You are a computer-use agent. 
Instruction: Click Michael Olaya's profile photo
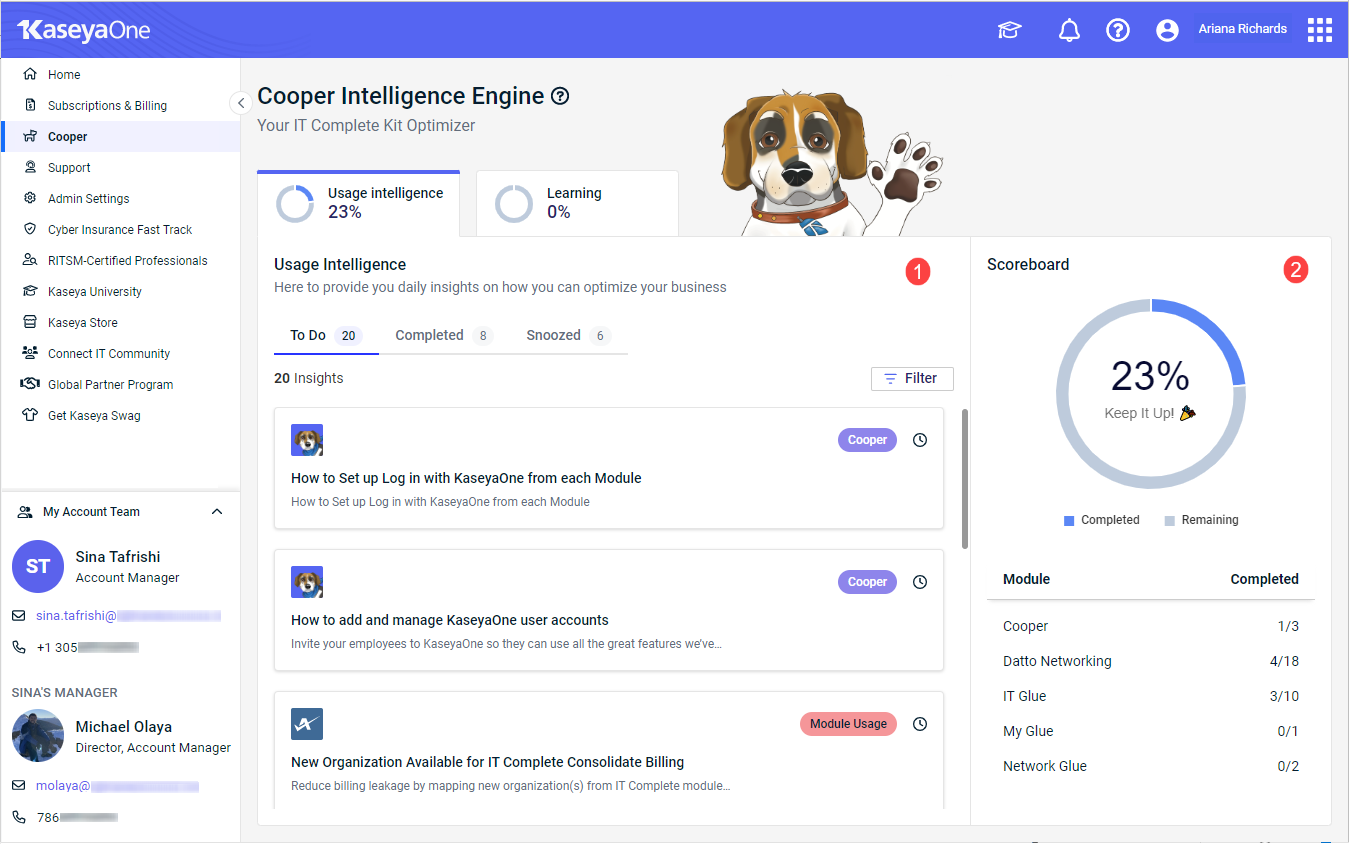tap(38, 737)
